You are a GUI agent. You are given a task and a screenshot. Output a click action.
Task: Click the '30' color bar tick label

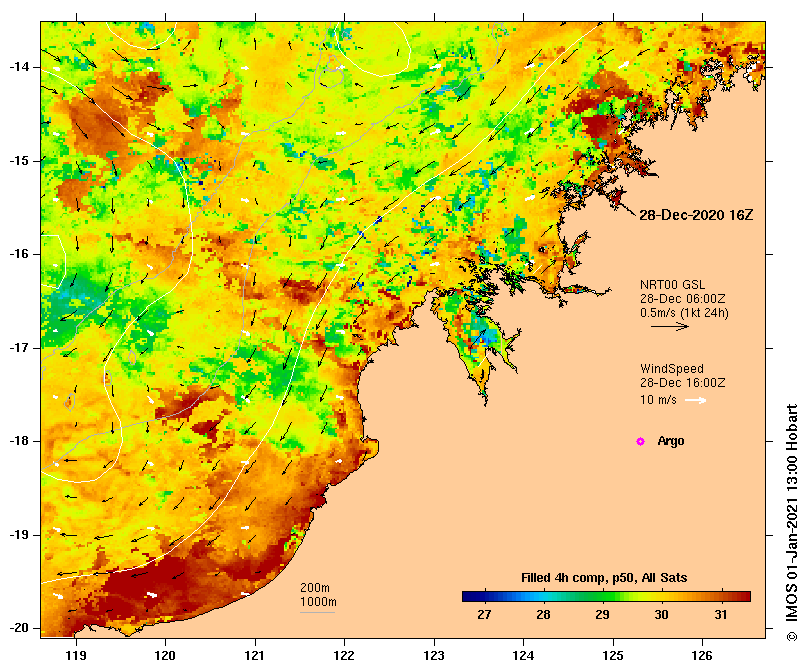(x=661, y=615)
